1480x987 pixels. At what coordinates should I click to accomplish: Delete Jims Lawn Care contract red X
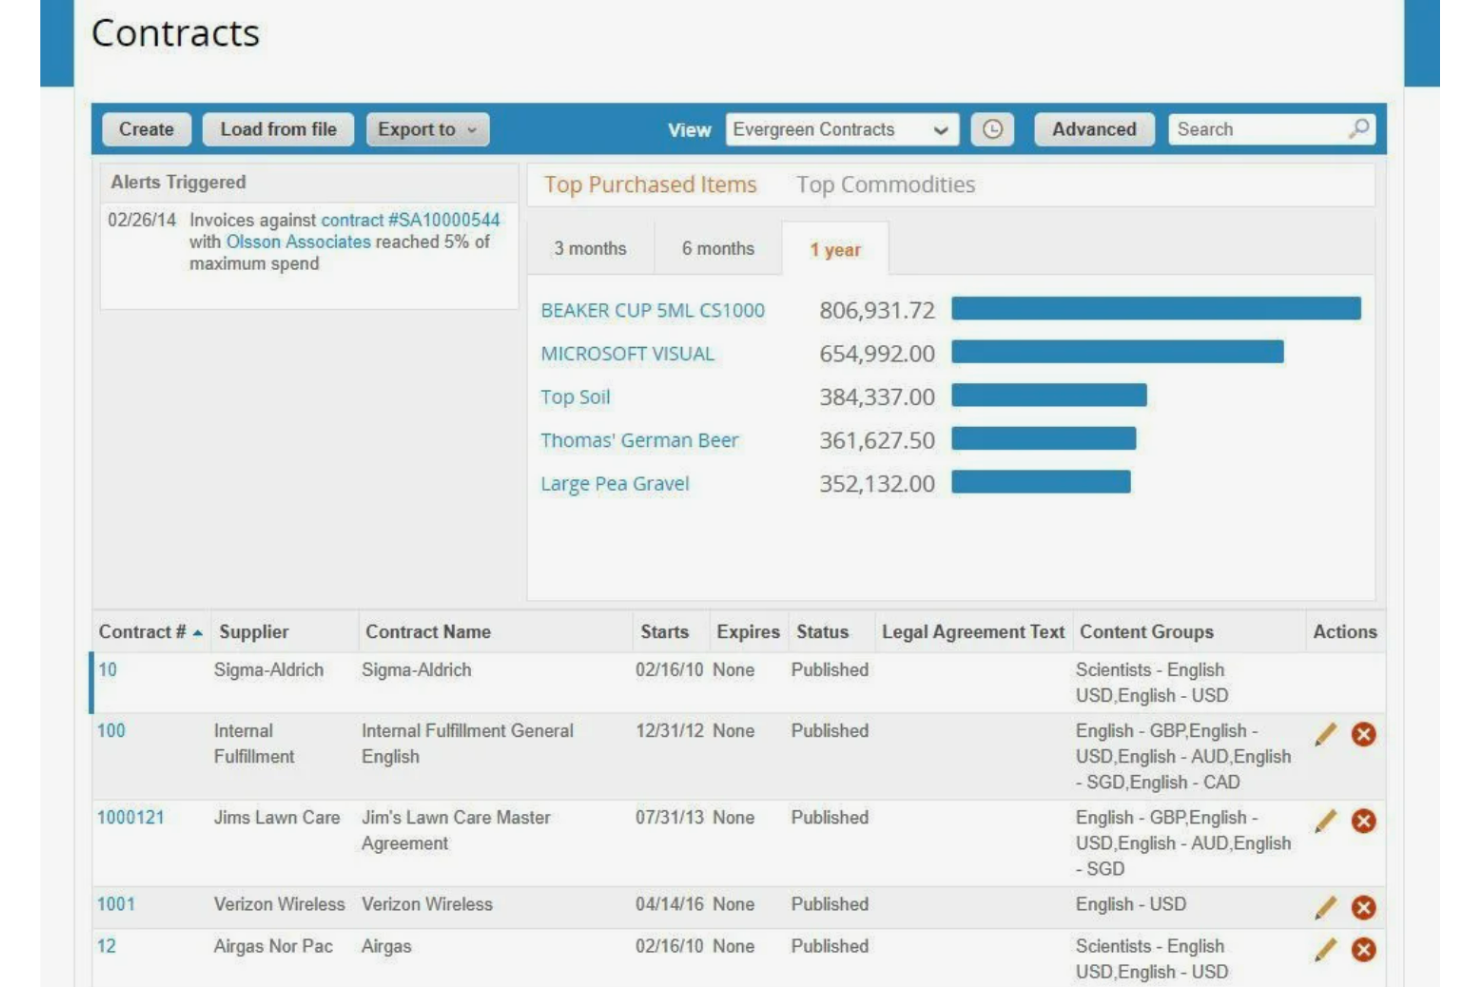(x=1363, y=822)
